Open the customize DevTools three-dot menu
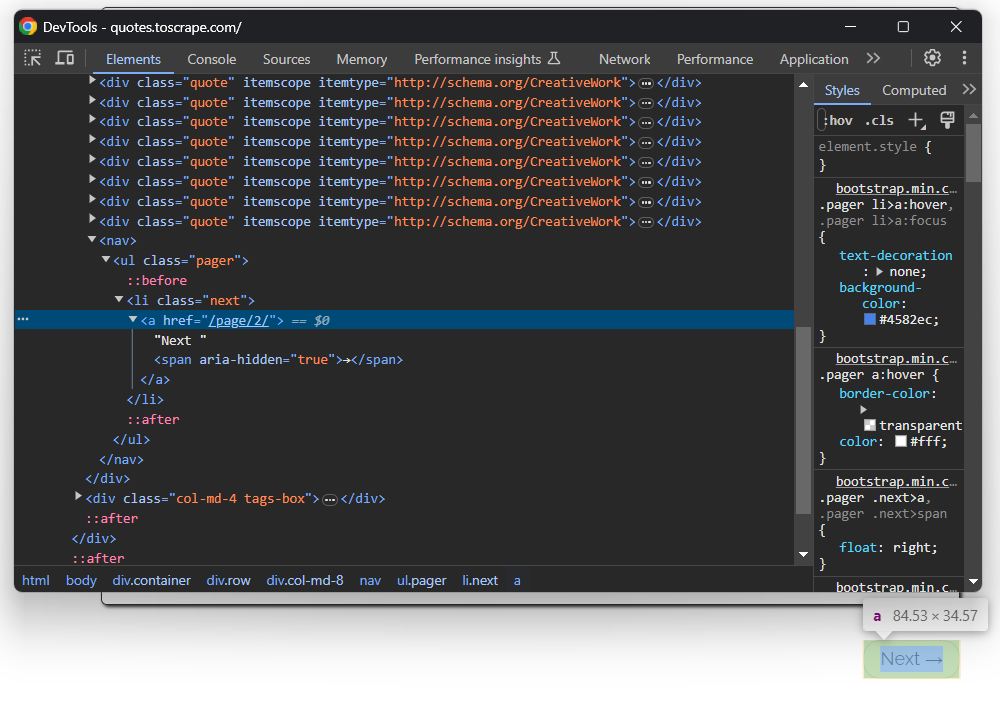The height and width of the screenshot is (703, 1000). tap(963, 58)
